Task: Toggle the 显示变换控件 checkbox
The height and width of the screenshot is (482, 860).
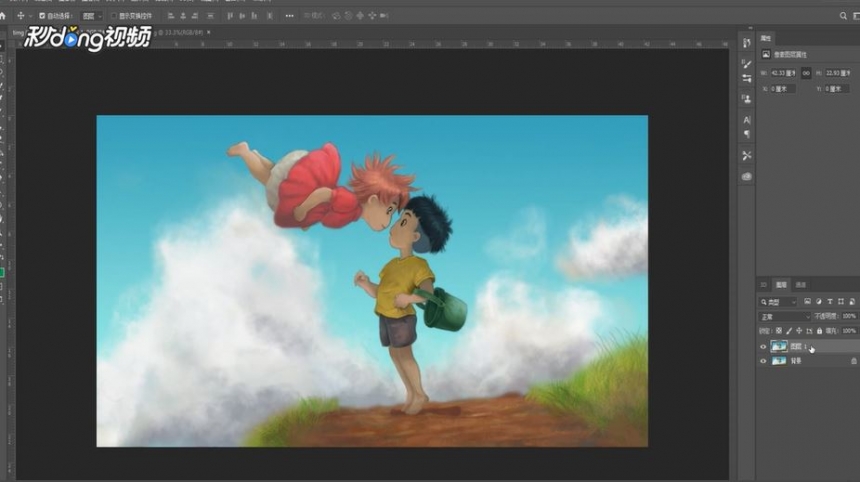Action: click(x=115, y=16)
